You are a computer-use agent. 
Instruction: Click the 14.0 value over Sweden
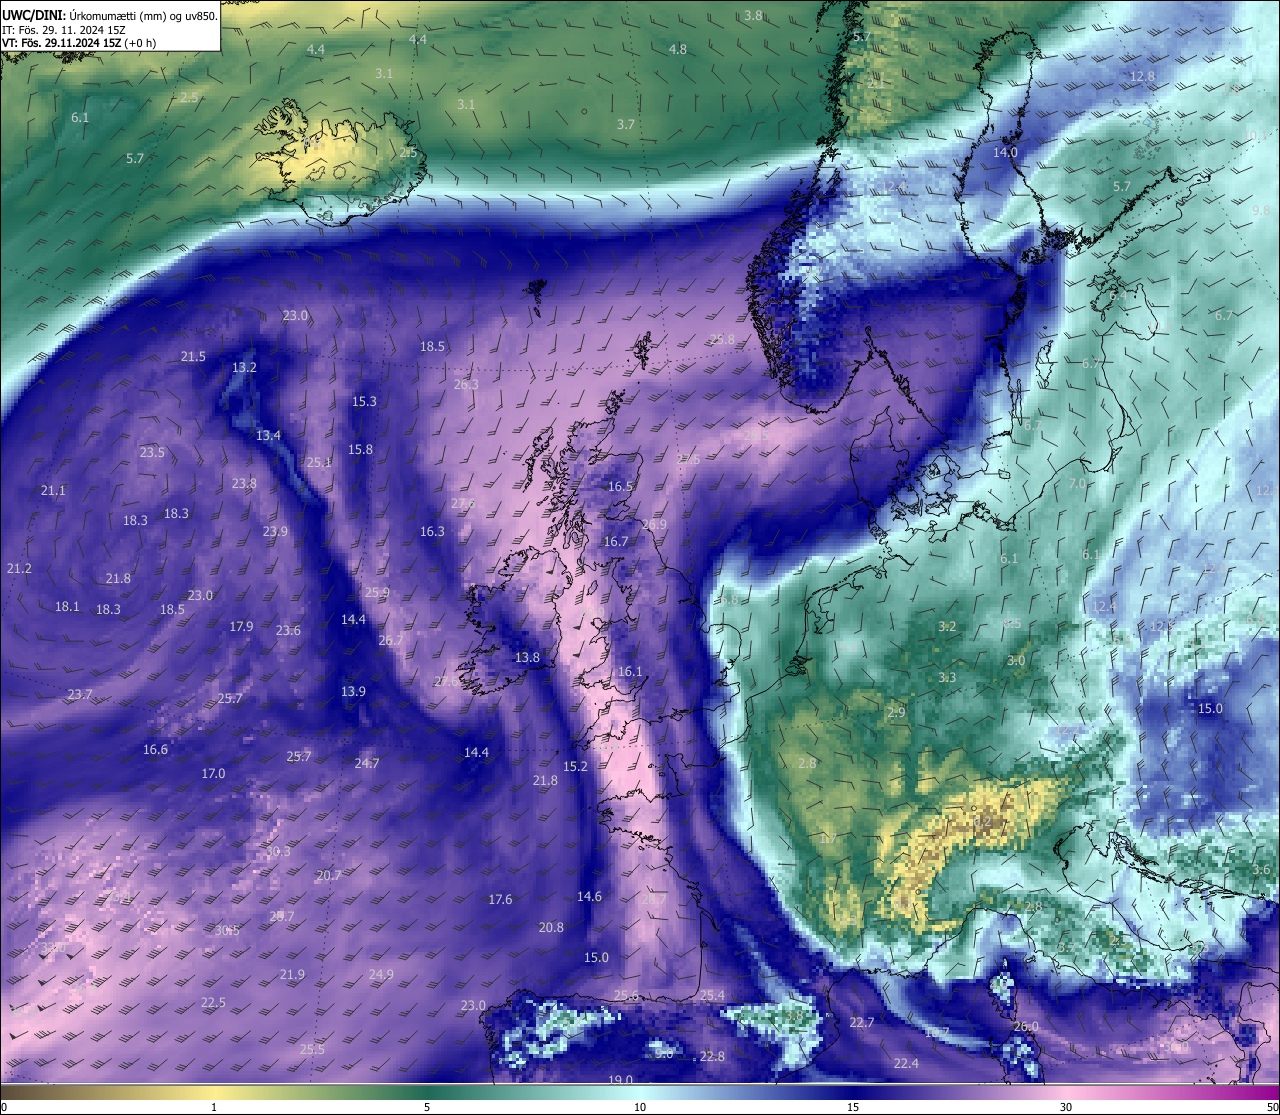coord(1005,152)
